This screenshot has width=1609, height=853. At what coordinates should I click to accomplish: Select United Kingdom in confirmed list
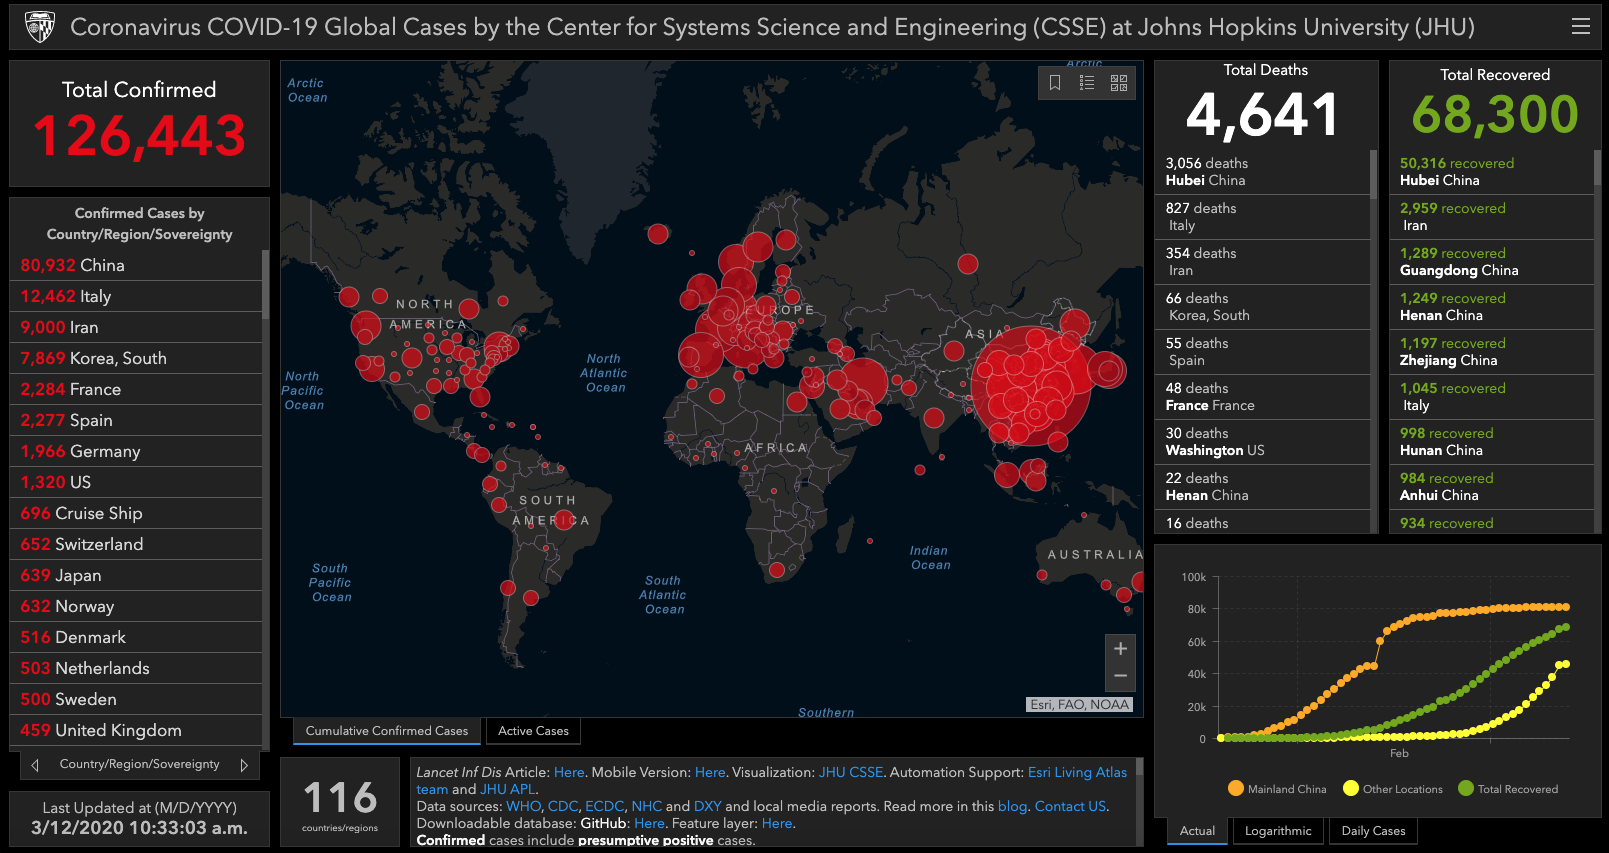point(136,730)
